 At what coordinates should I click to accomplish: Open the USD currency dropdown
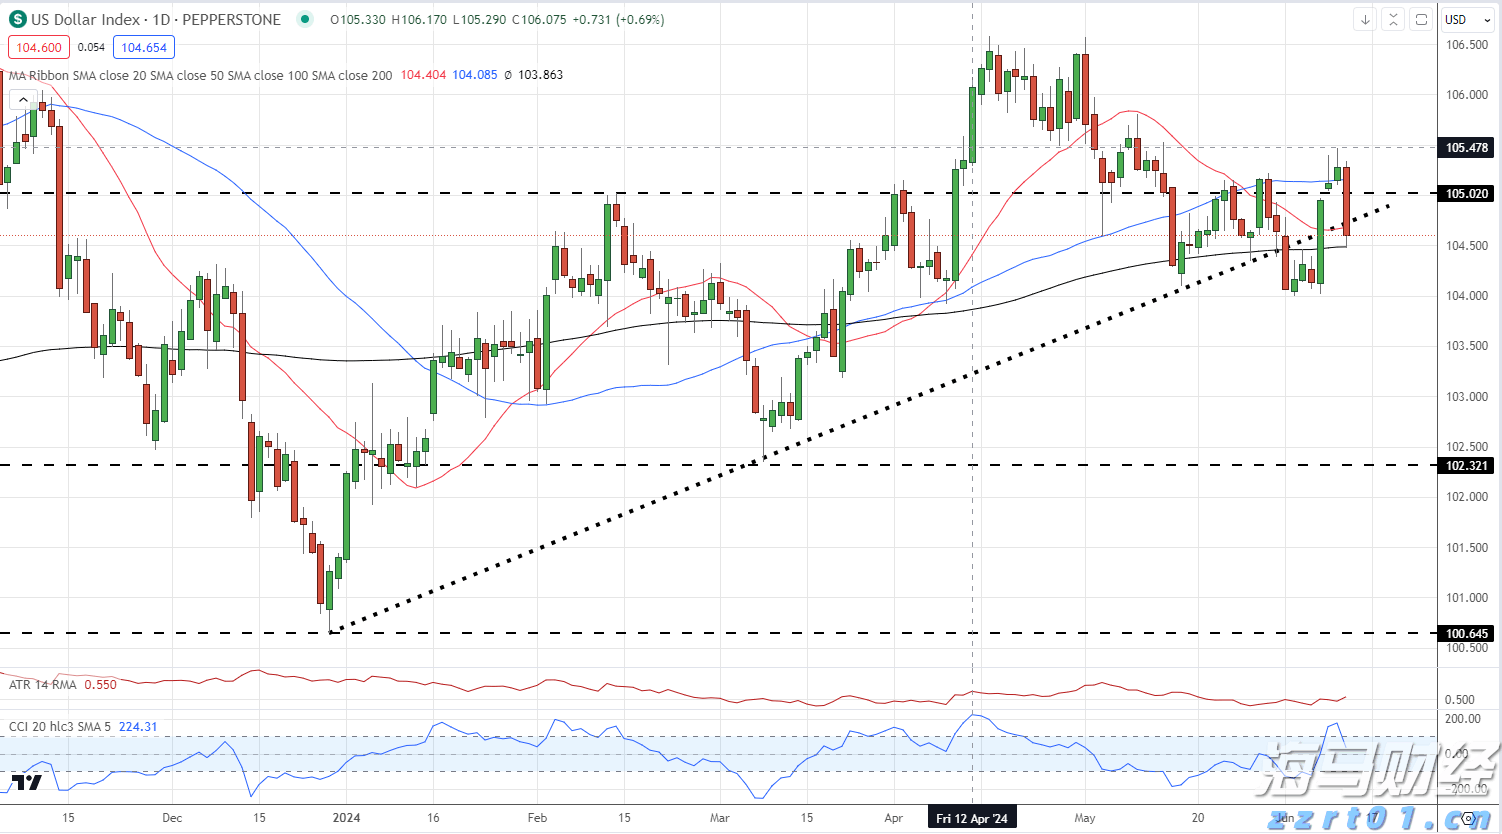(1468, 19)
